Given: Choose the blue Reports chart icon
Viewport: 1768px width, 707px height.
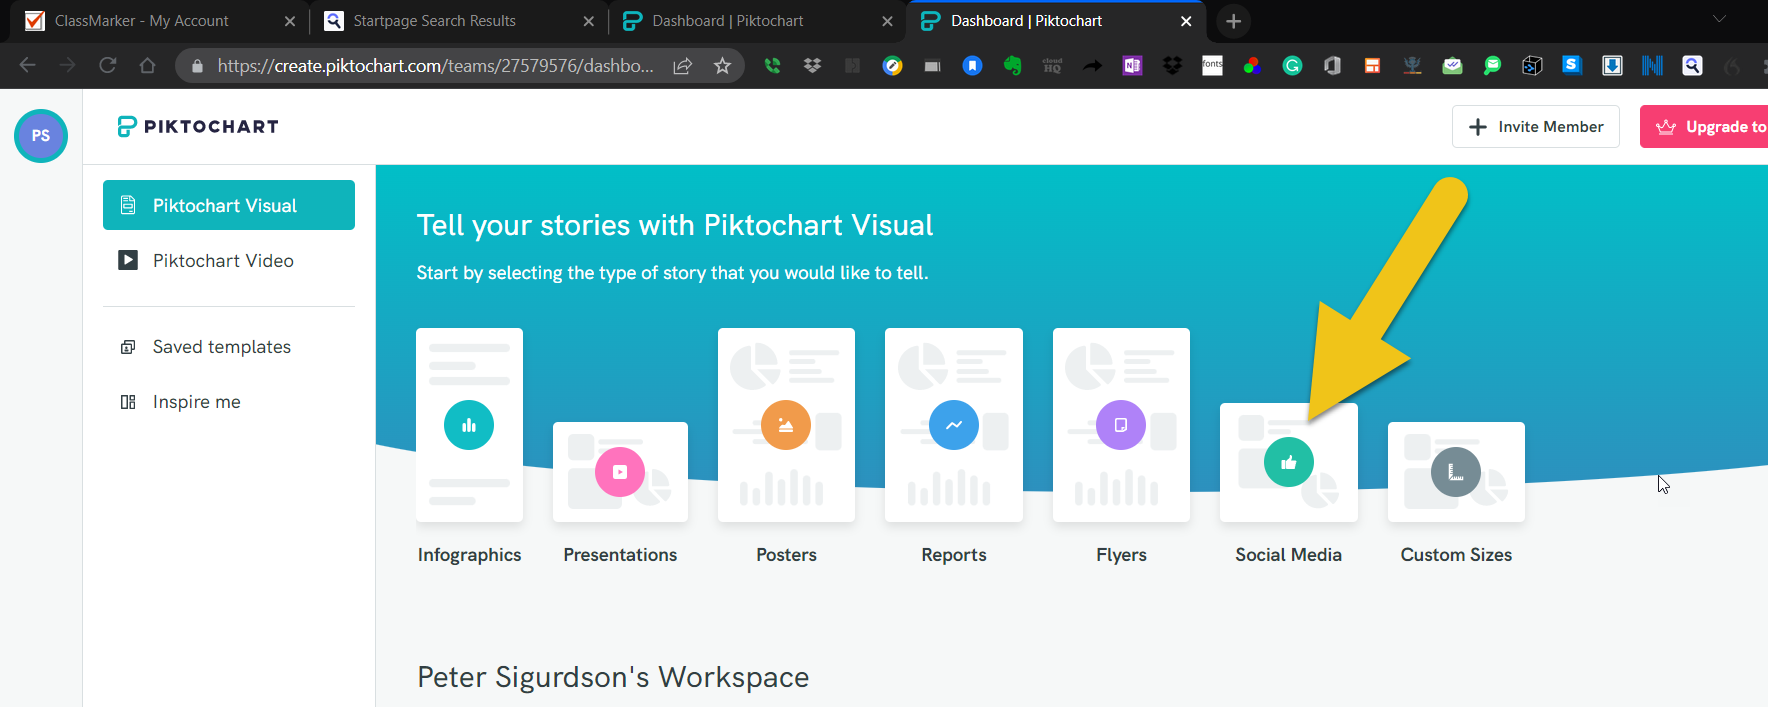Looking at the screenshot, I should point(954,425).
